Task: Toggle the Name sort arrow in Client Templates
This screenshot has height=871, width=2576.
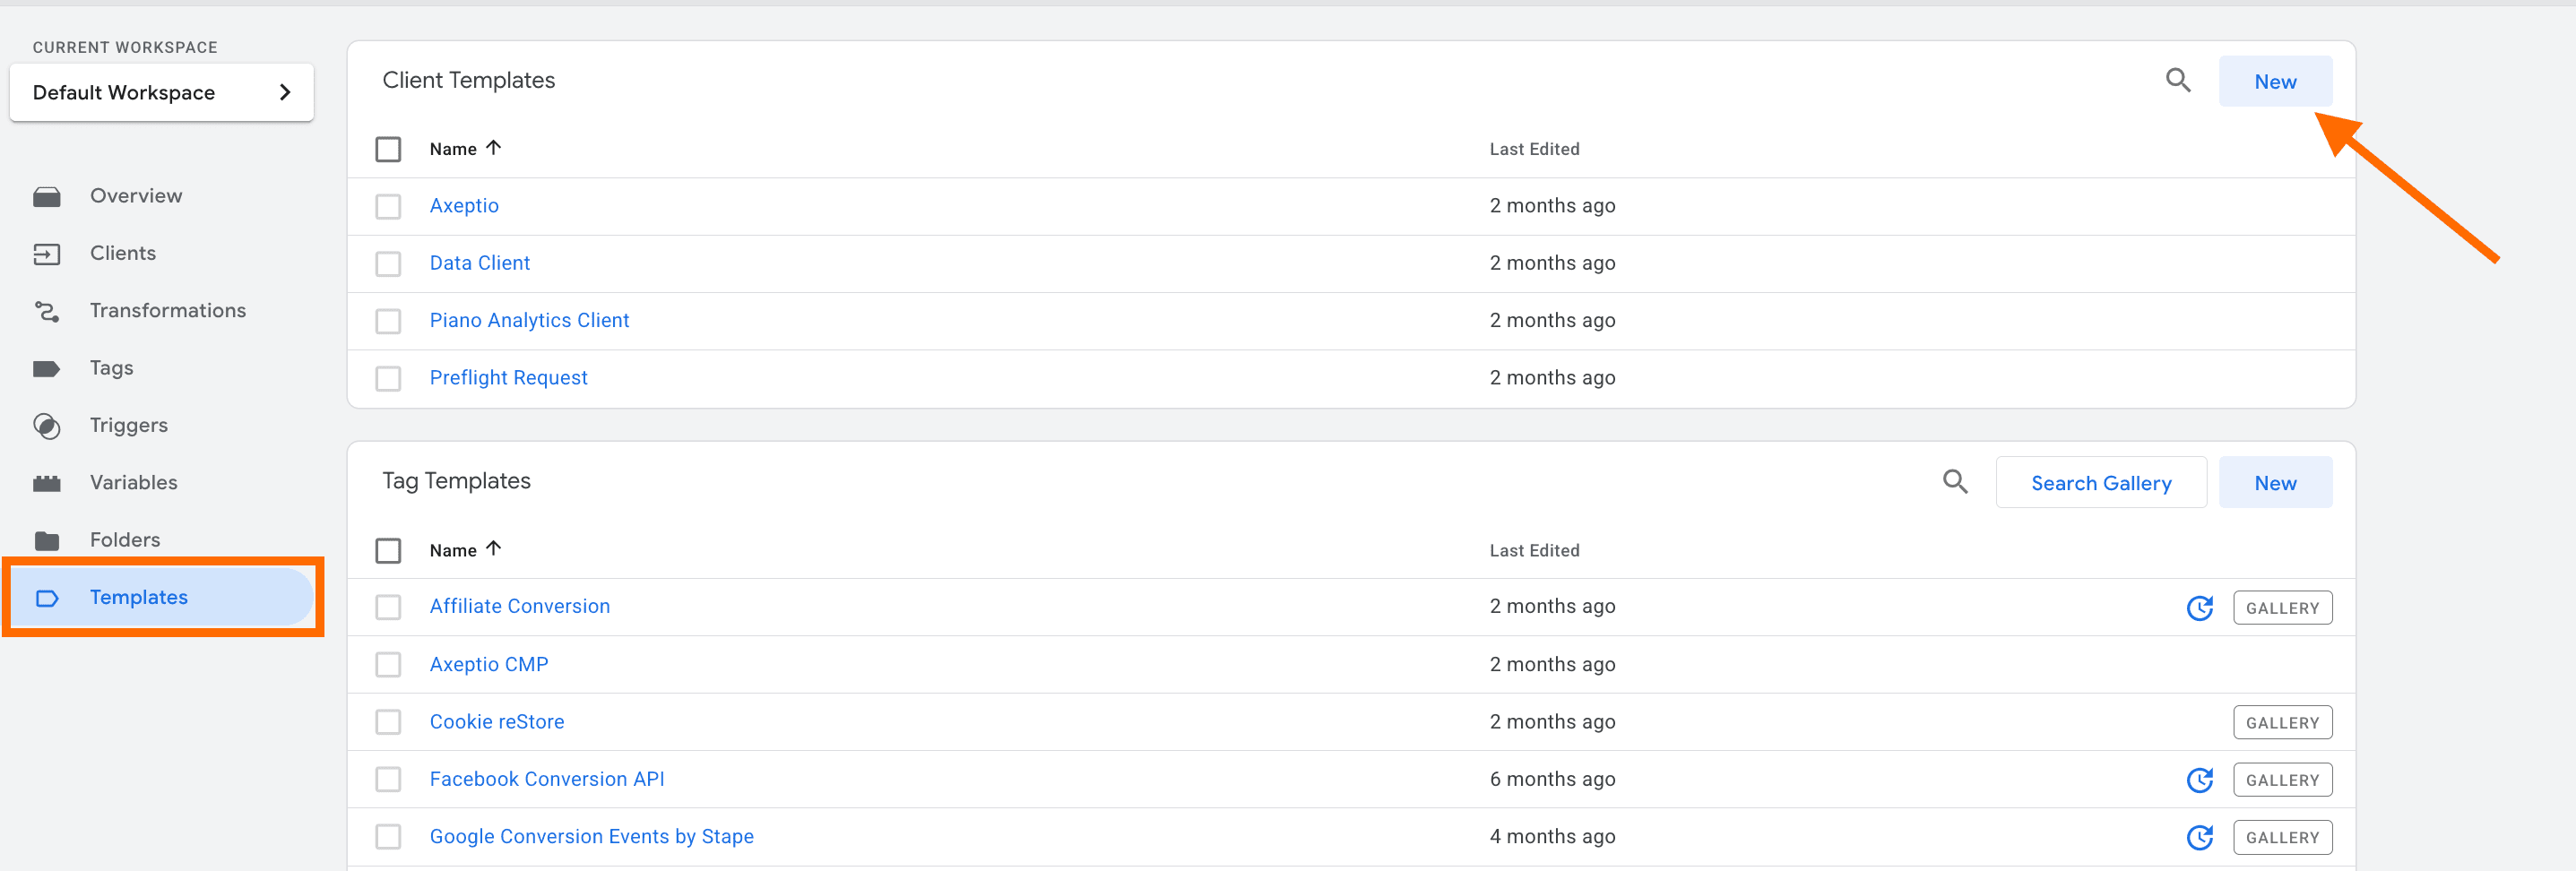Action: point(494,148)
